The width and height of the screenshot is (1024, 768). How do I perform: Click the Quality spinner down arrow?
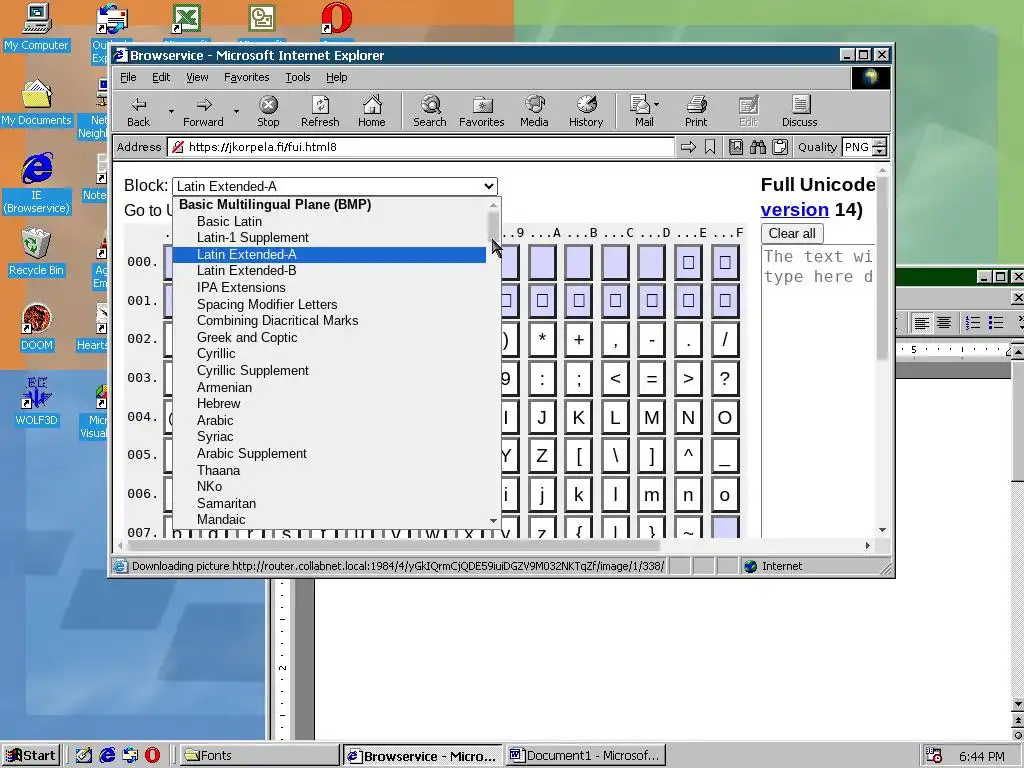[880, 152]
